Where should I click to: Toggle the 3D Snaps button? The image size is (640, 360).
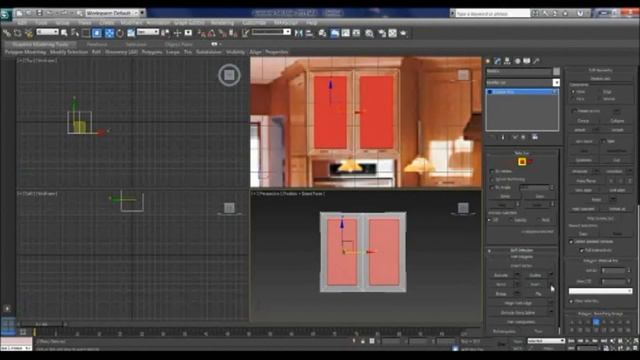pyautogui.click(x=201, y=33)
